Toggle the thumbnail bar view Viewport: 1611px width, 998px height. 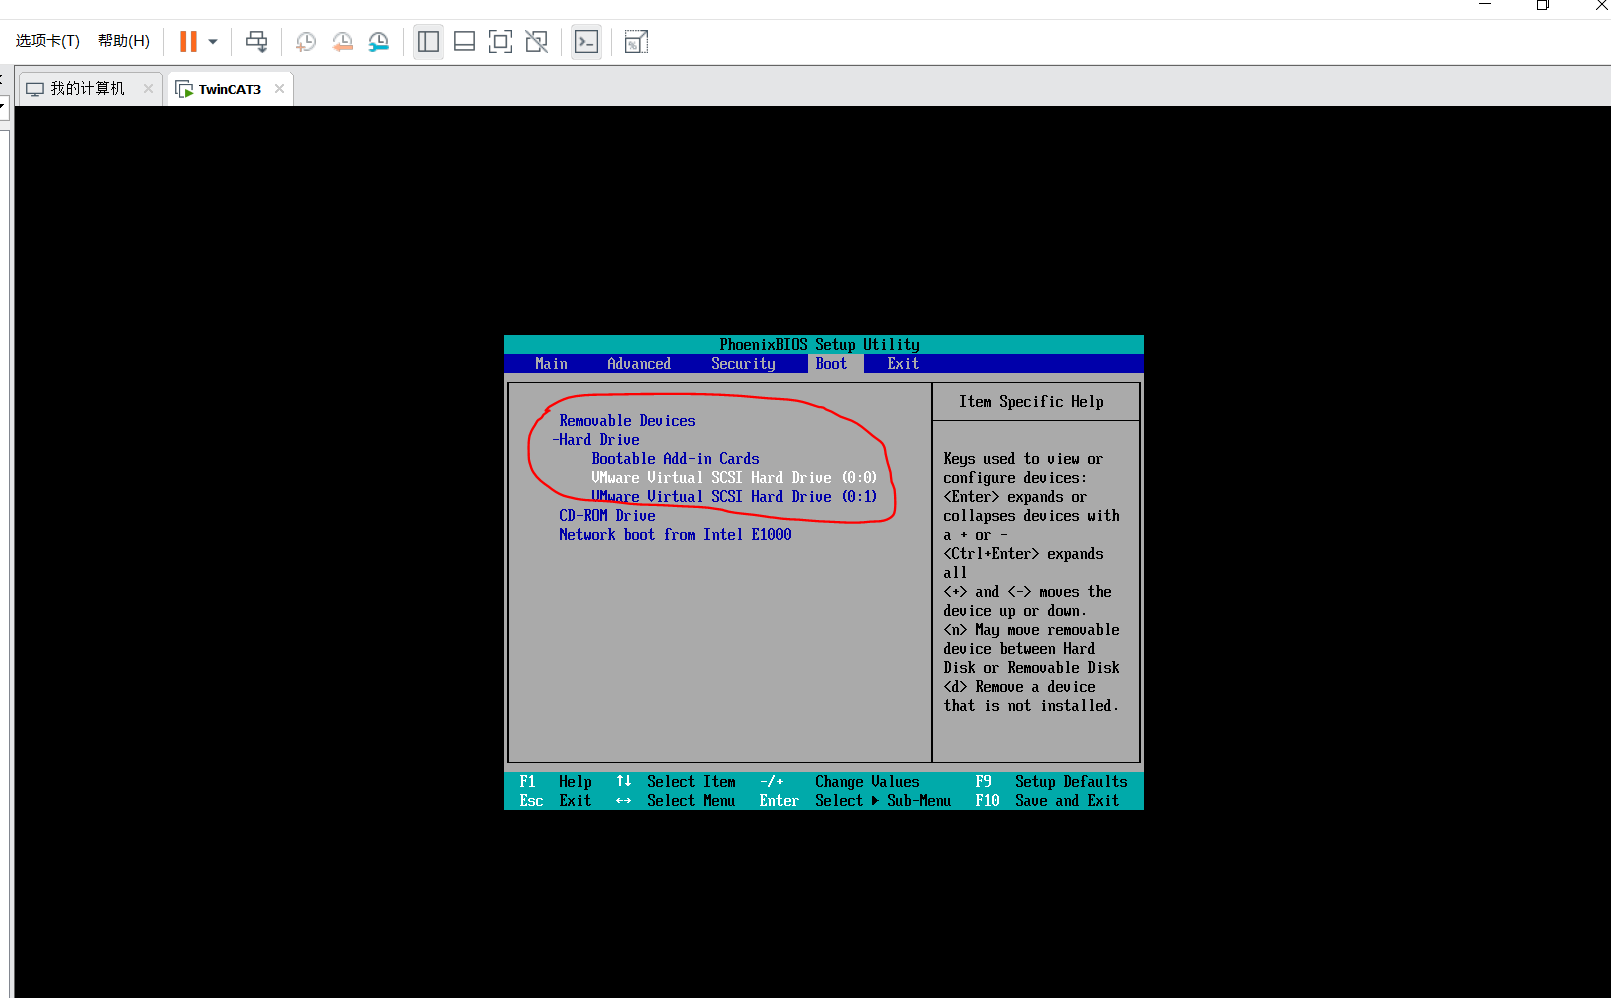(x=464, y=42)
